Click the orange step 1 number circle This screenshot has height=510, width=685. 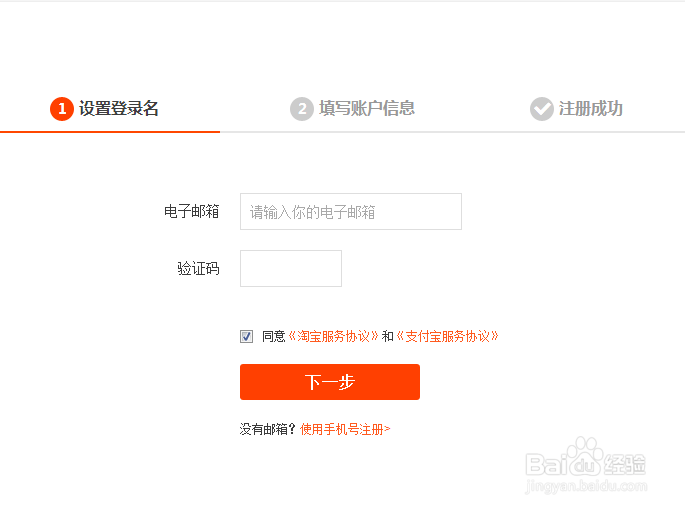click(62, 109)
